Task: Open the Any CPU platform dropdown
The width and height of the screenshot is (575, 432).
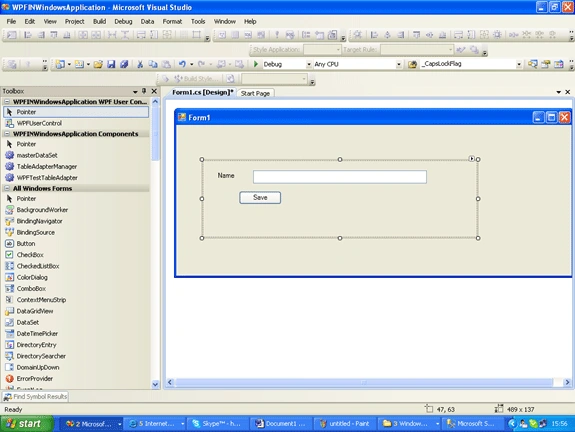Action: 399,65
